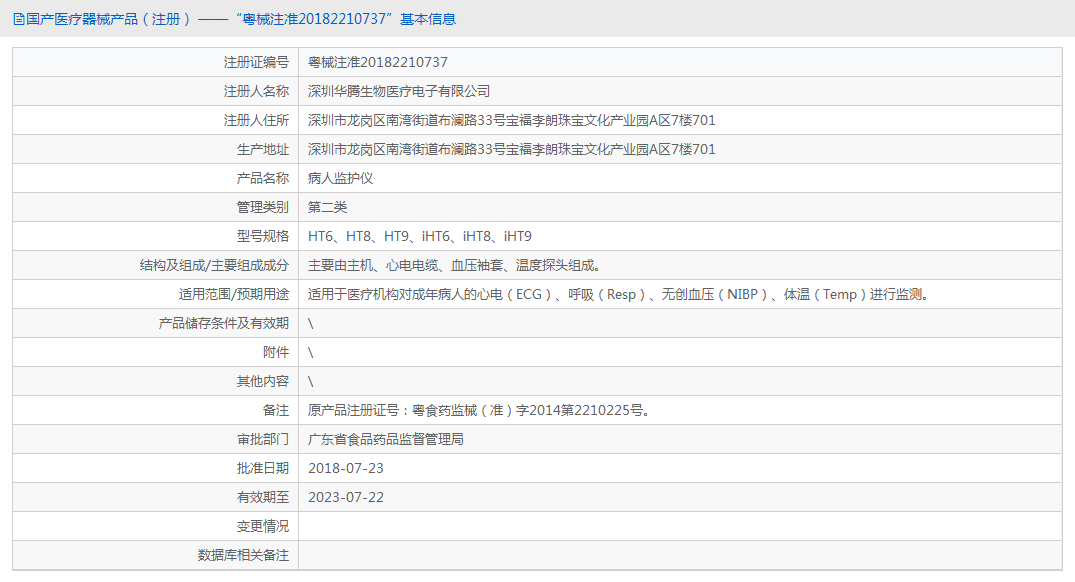Screen dimensions: 1075x582
Task: Click the 附件 label
Action: tap(276, 352)
